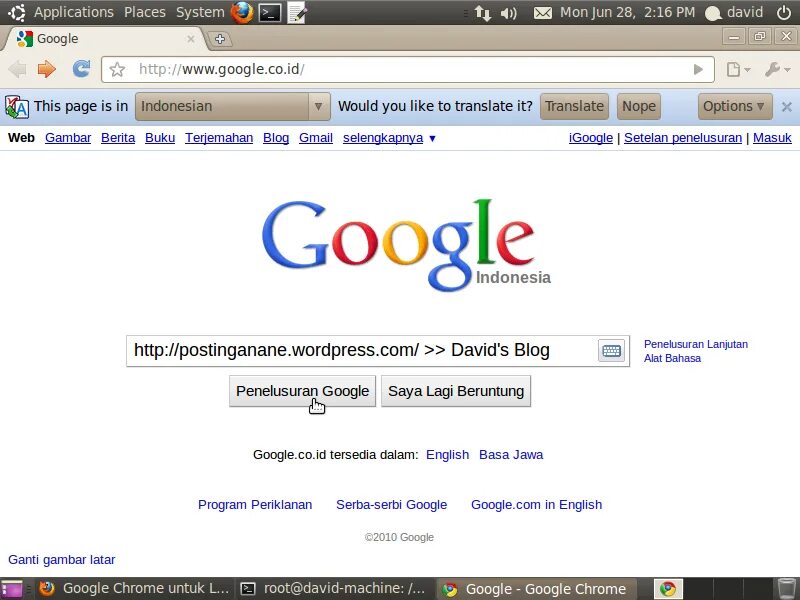Click the Translate button
The image size is (800, 600).
[x=574, y=106]
